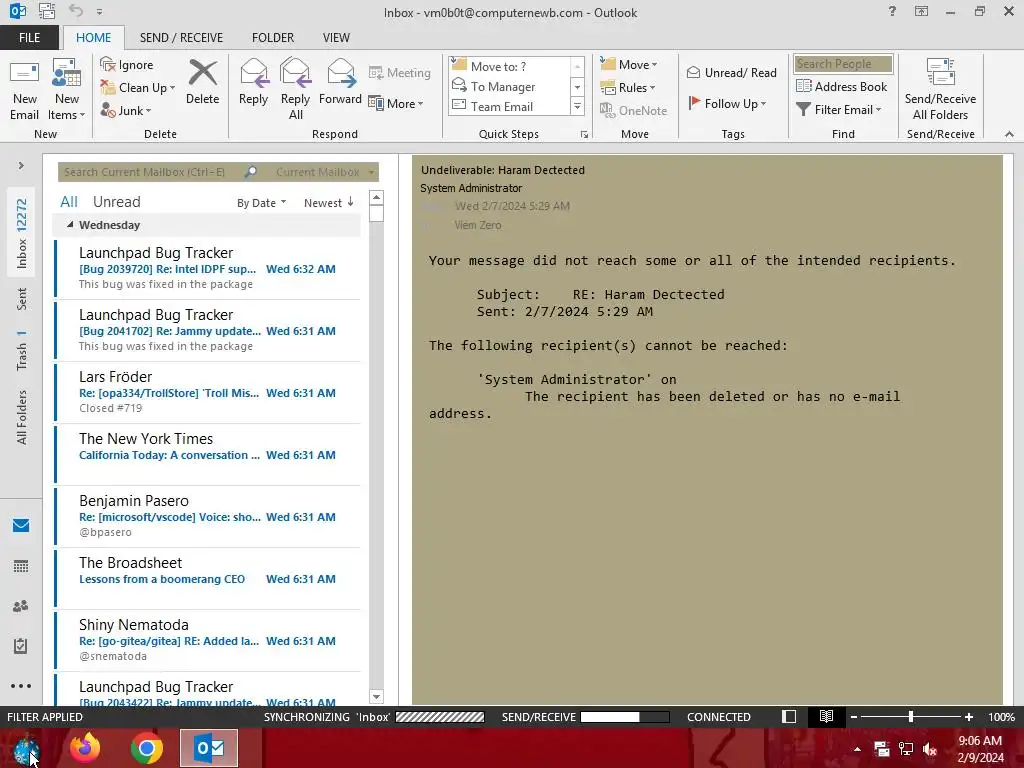Viewport: 1024px width, 768px height.
Task: Open the Rules dropdown
Action: click(x=628, y=88)
